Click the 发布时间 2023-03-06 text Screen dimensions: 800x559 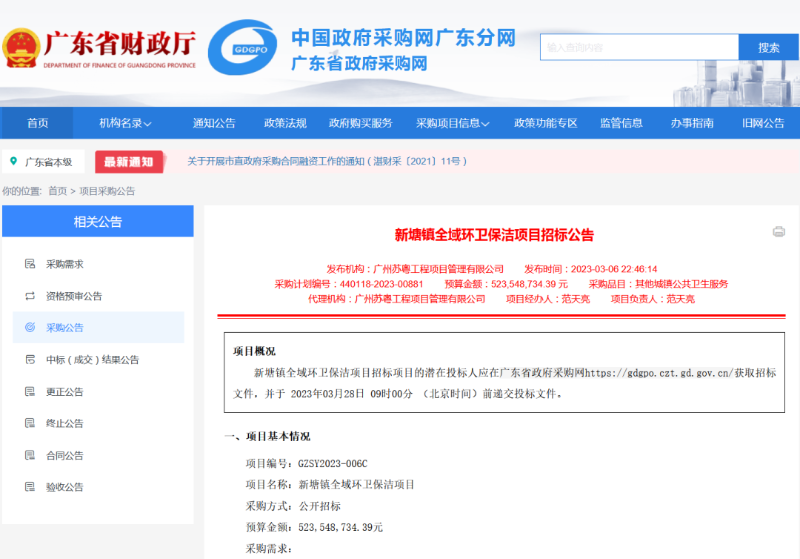coord(590,269)
